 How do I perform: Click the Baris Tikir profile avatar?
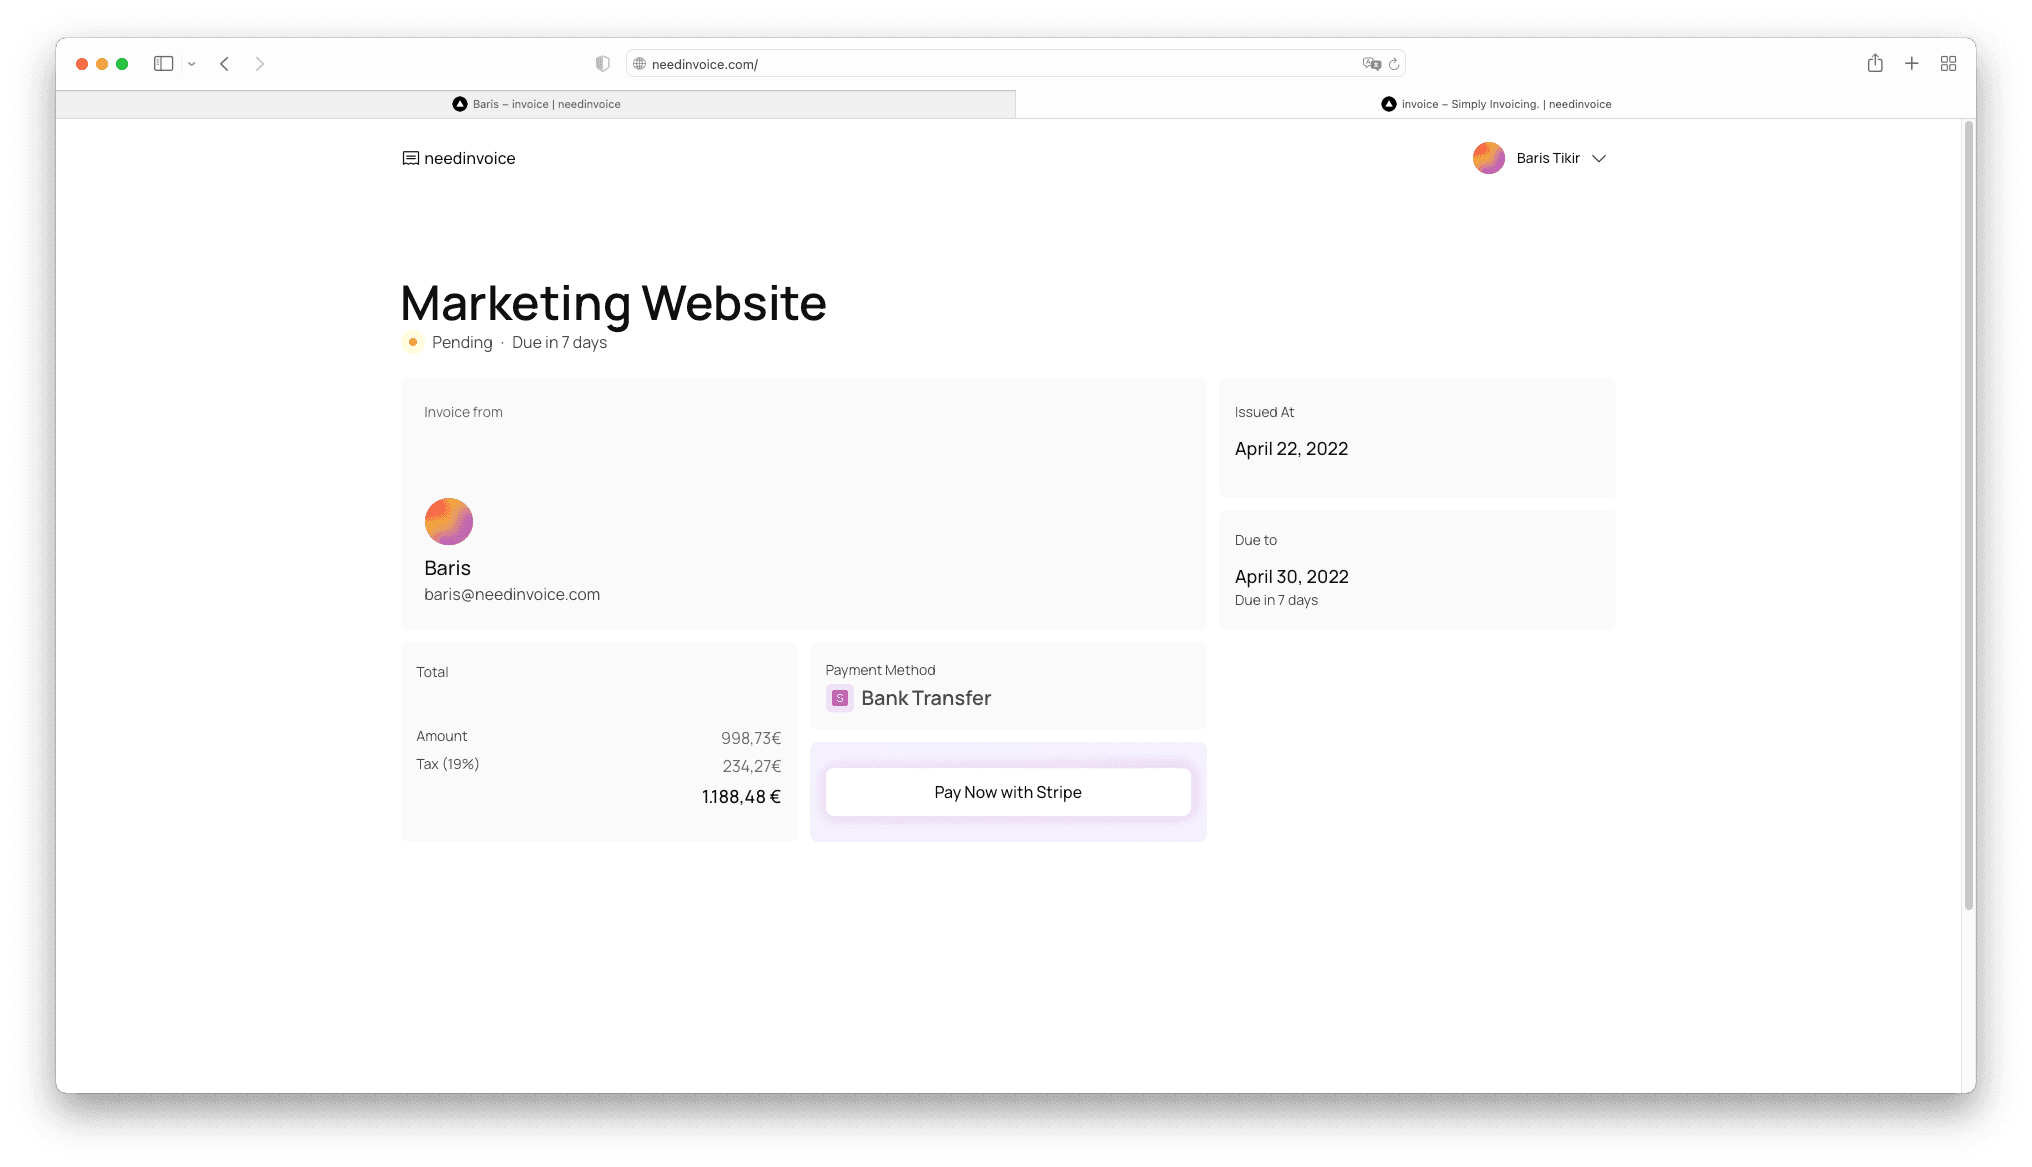click(1488, 158)
